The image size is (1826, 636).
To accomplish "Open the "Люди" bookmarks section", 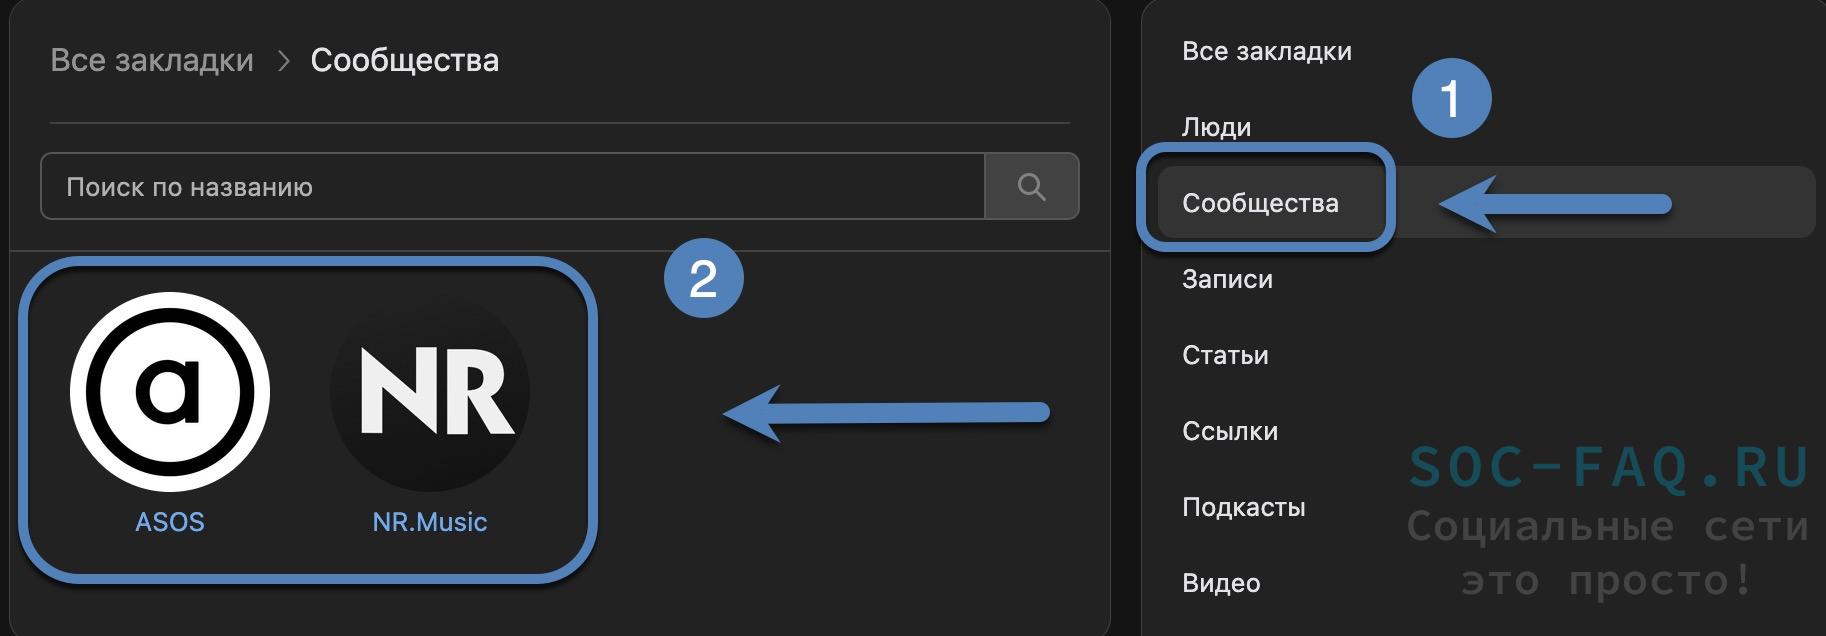I will 1216,127.
